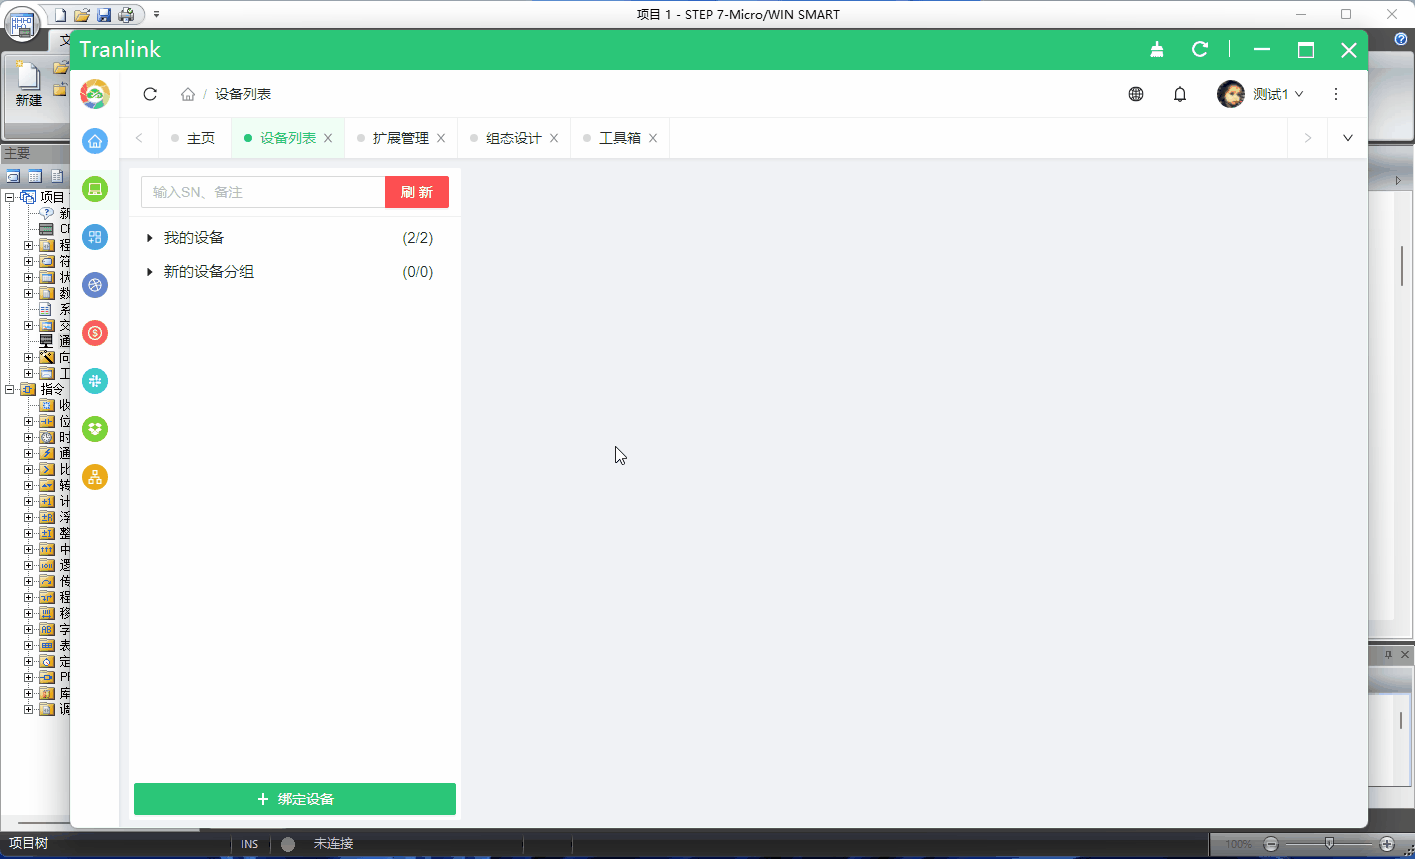Screen dimensions: 1415x859
Task: Click the broom clean icon in Tranlink title bar
Action: pyautogui.click(x=1157, y=50)
